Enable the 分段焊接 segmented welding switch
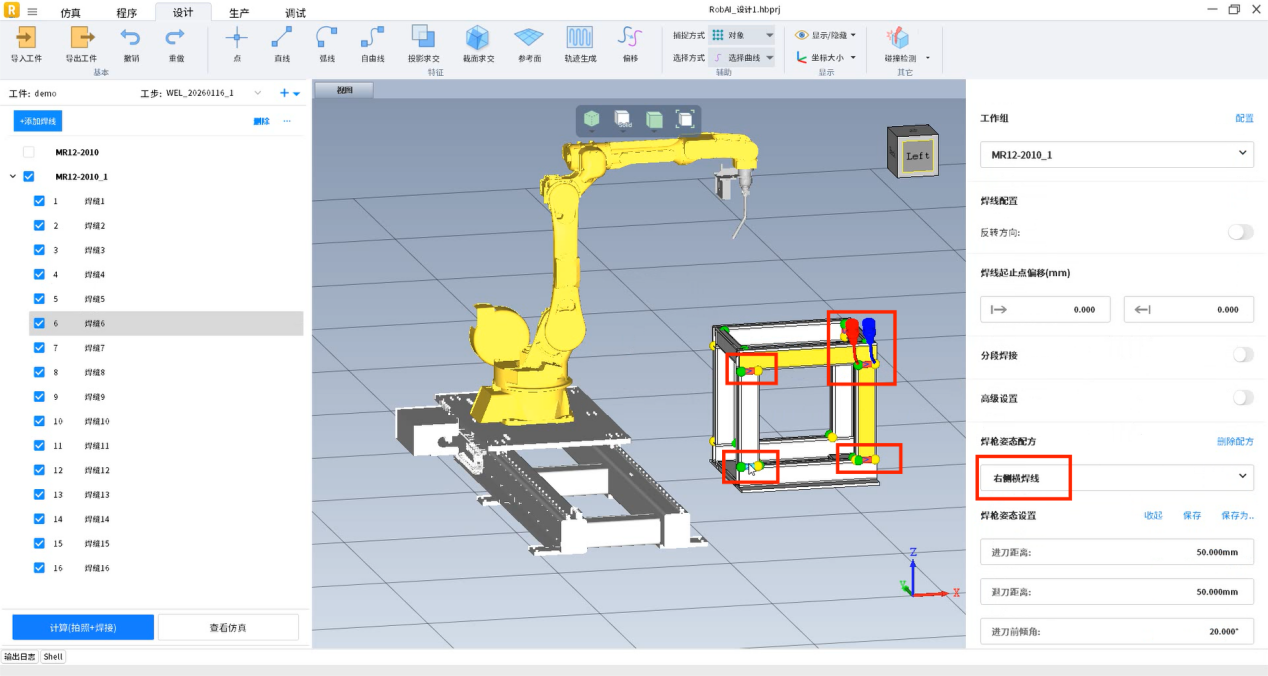The height and width of the screenshot is (676, 1268). tap(1242, 355)
